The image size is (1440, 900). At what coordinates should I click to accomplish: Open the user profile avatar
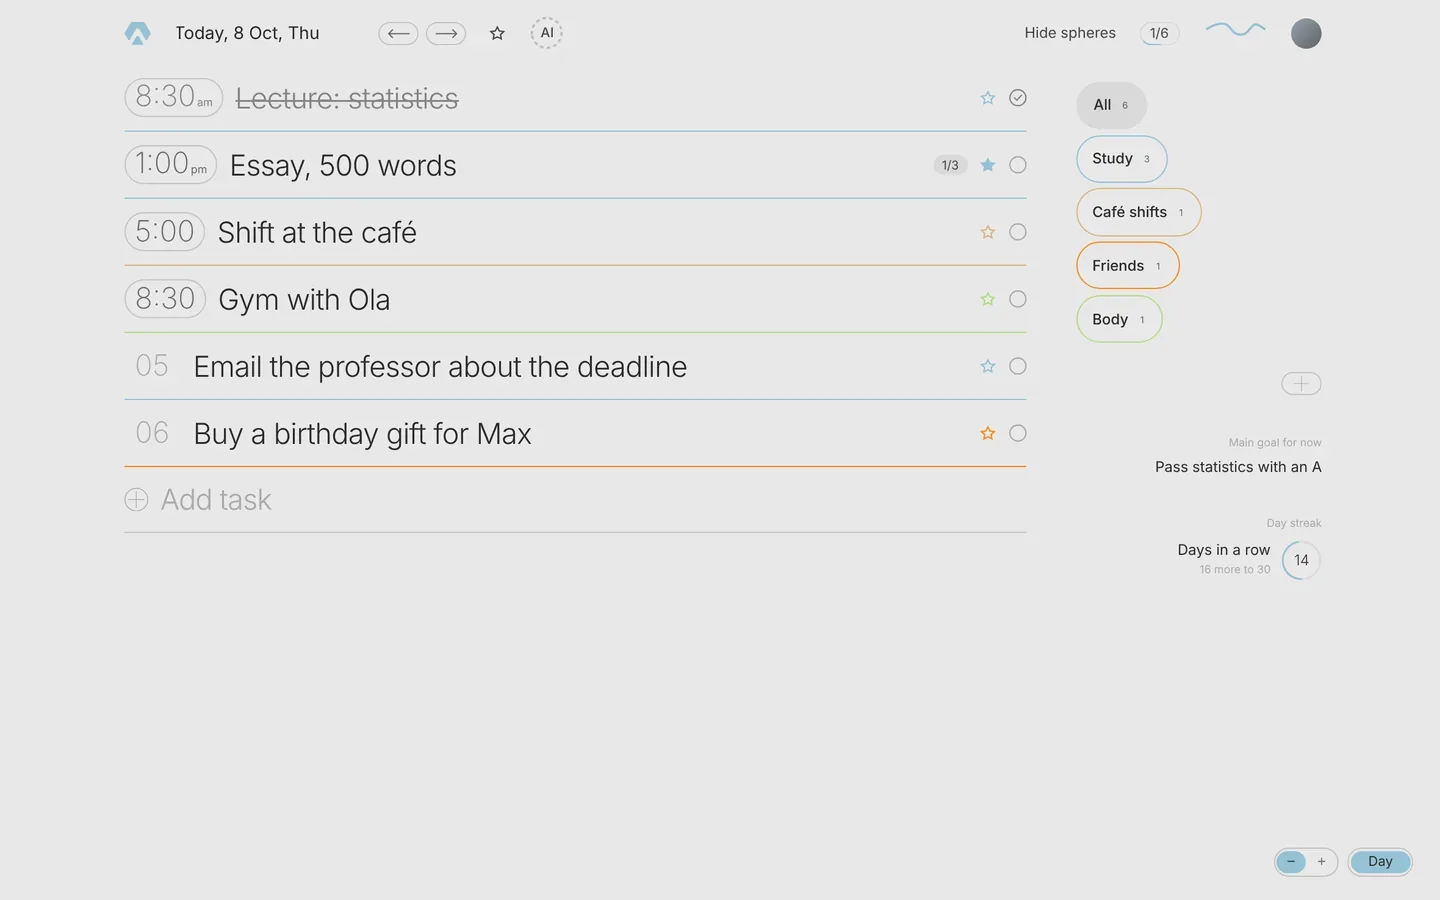1306,33
